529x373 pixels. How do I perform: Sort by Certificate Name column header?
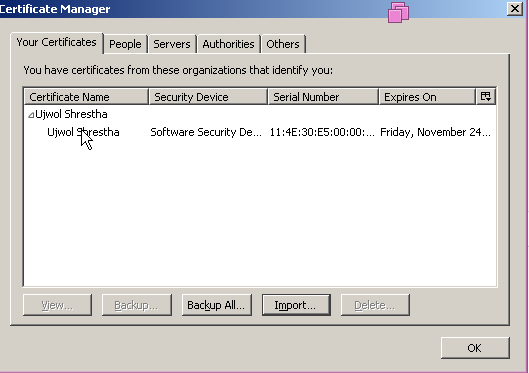(x=86, y=97)
